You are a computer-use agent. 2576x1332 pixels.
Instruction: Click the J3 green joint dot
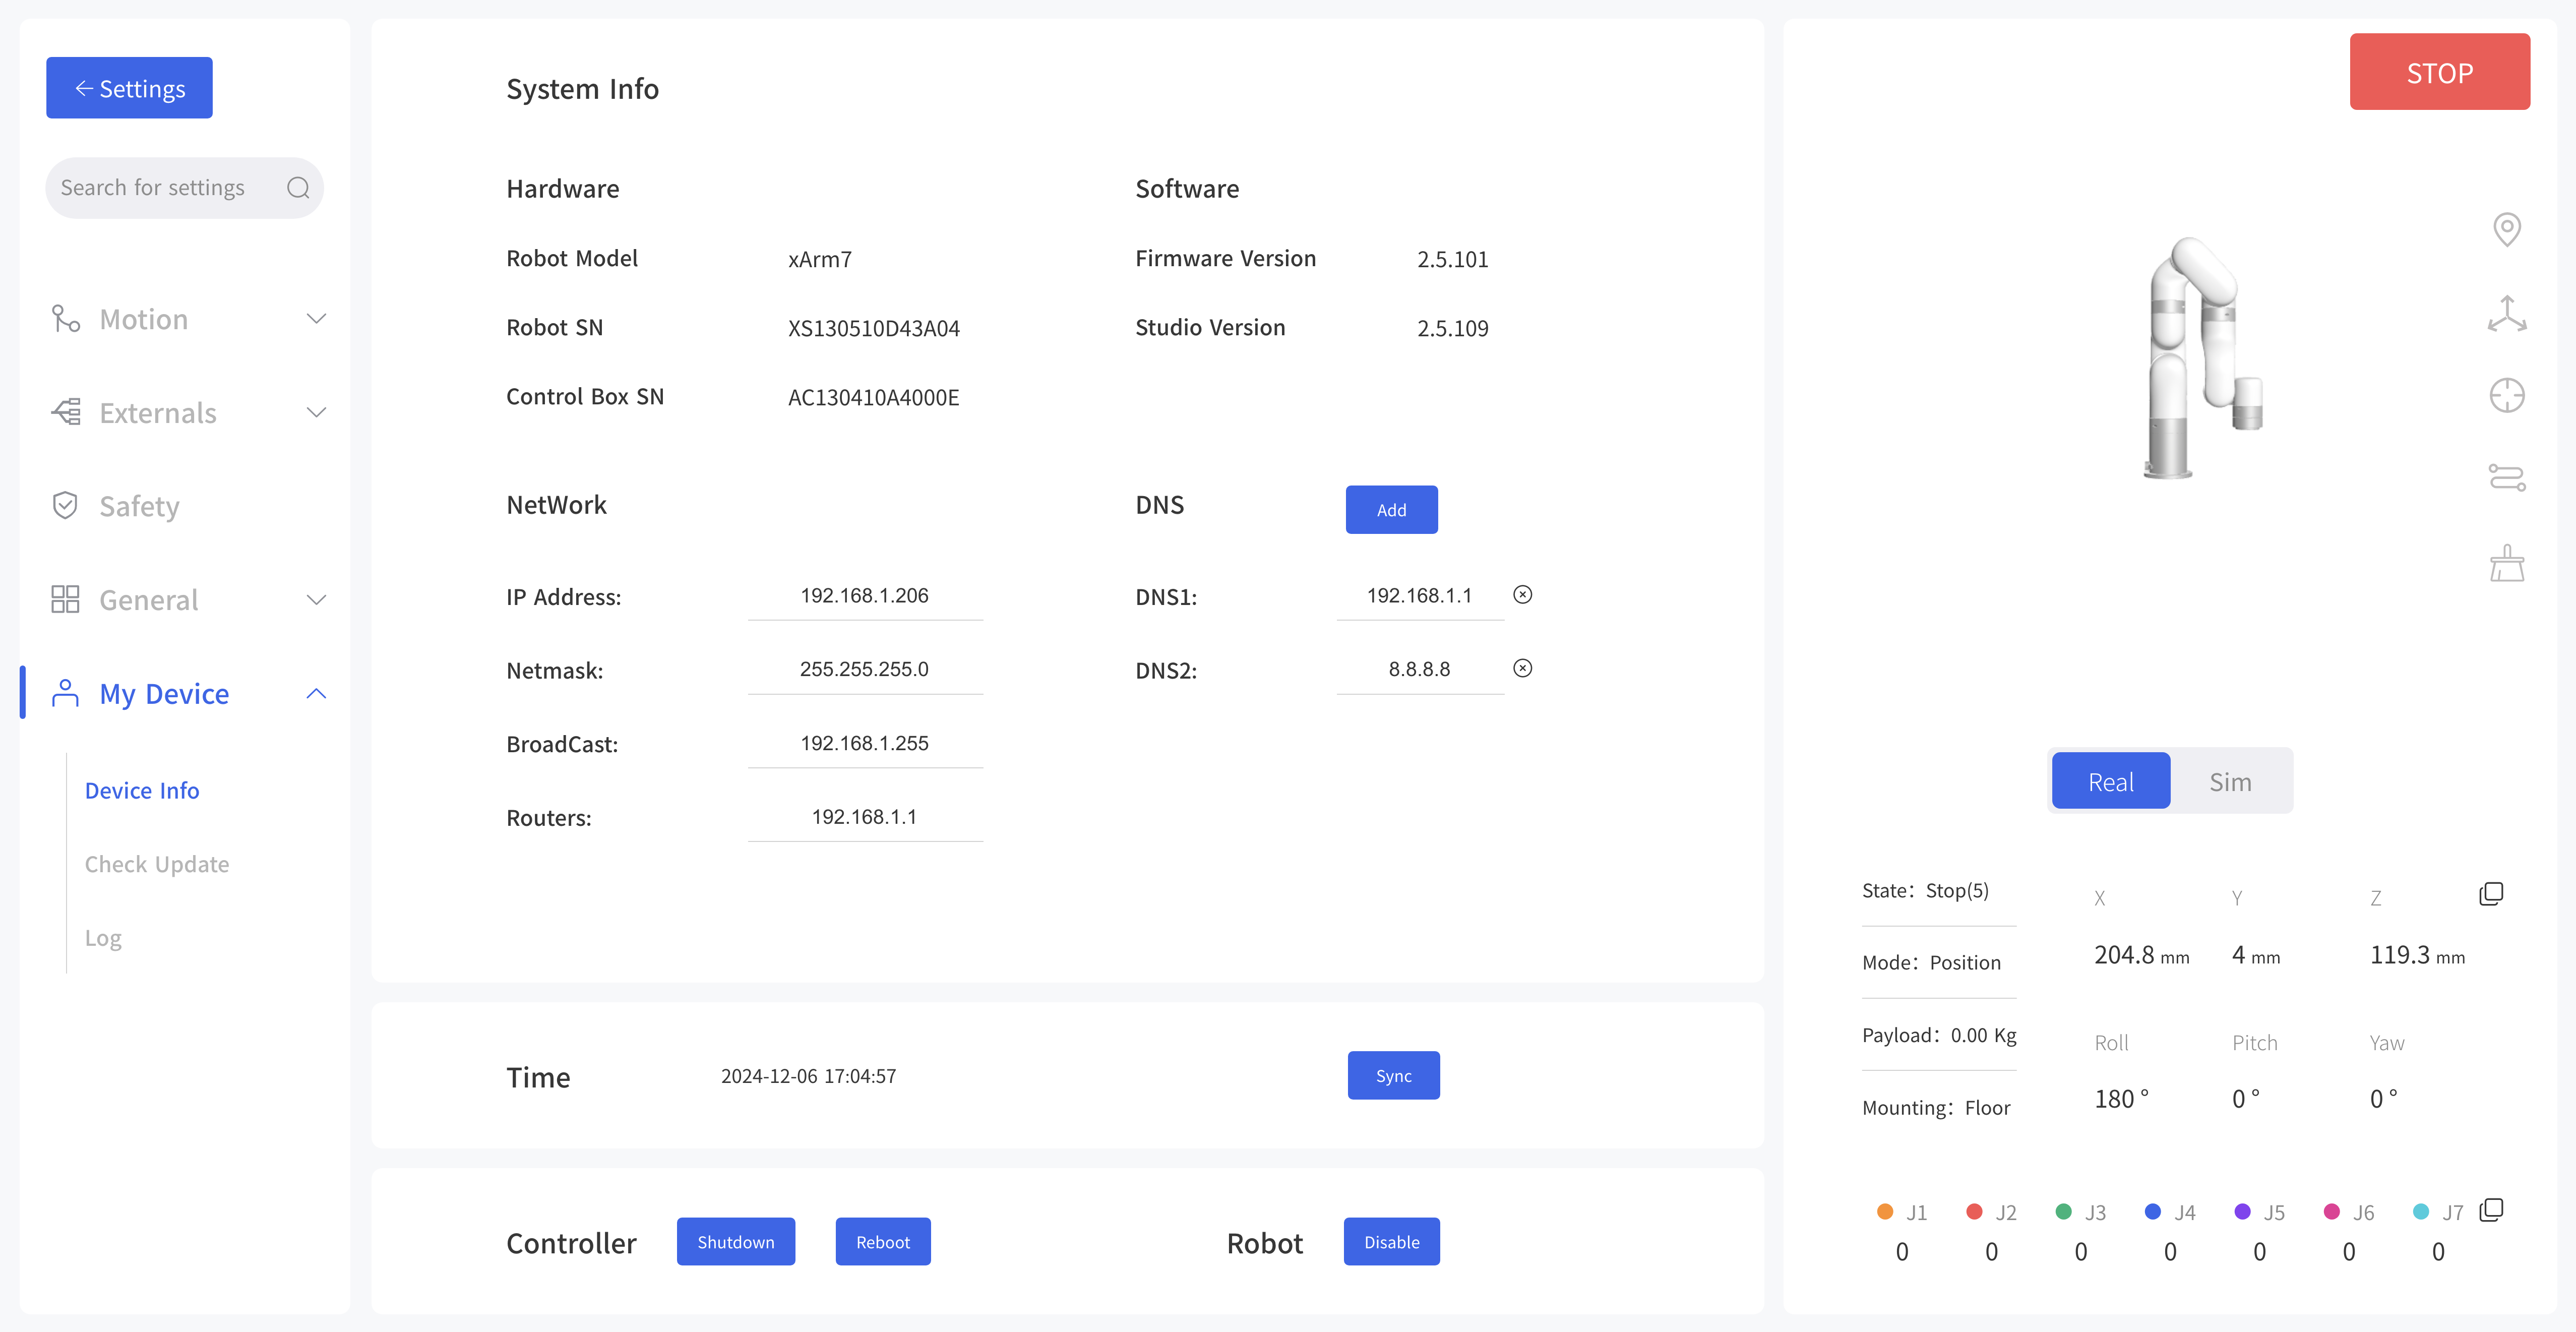[x=2063, y=1212]
